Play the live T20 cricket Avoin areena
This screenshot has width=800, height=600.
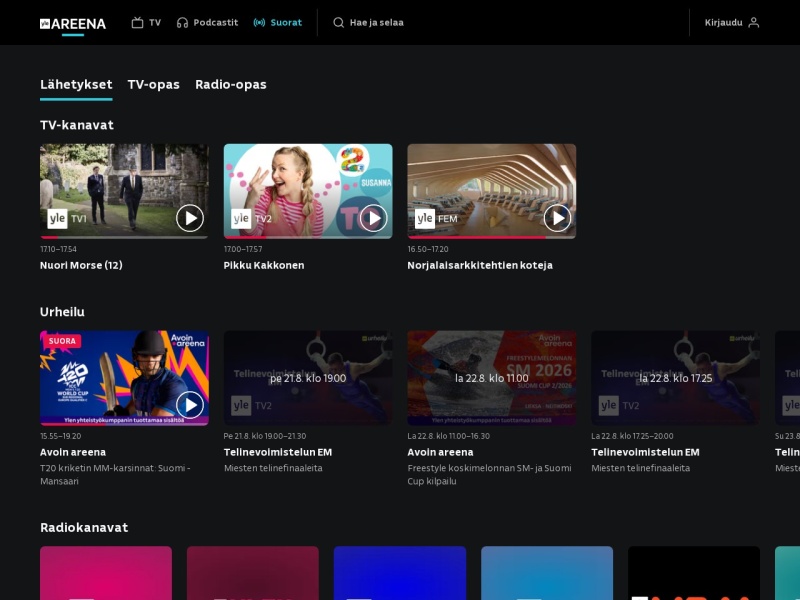click(x=190, y=405)
